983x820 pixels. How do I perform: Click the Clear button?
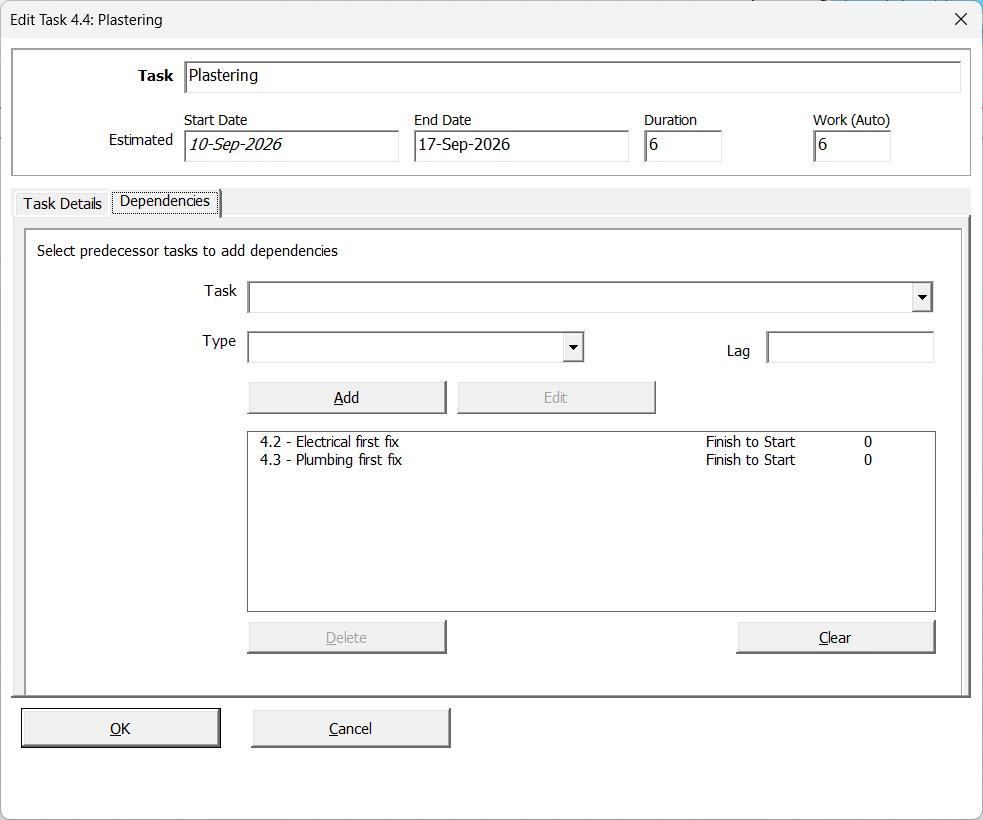click(836, 638)
